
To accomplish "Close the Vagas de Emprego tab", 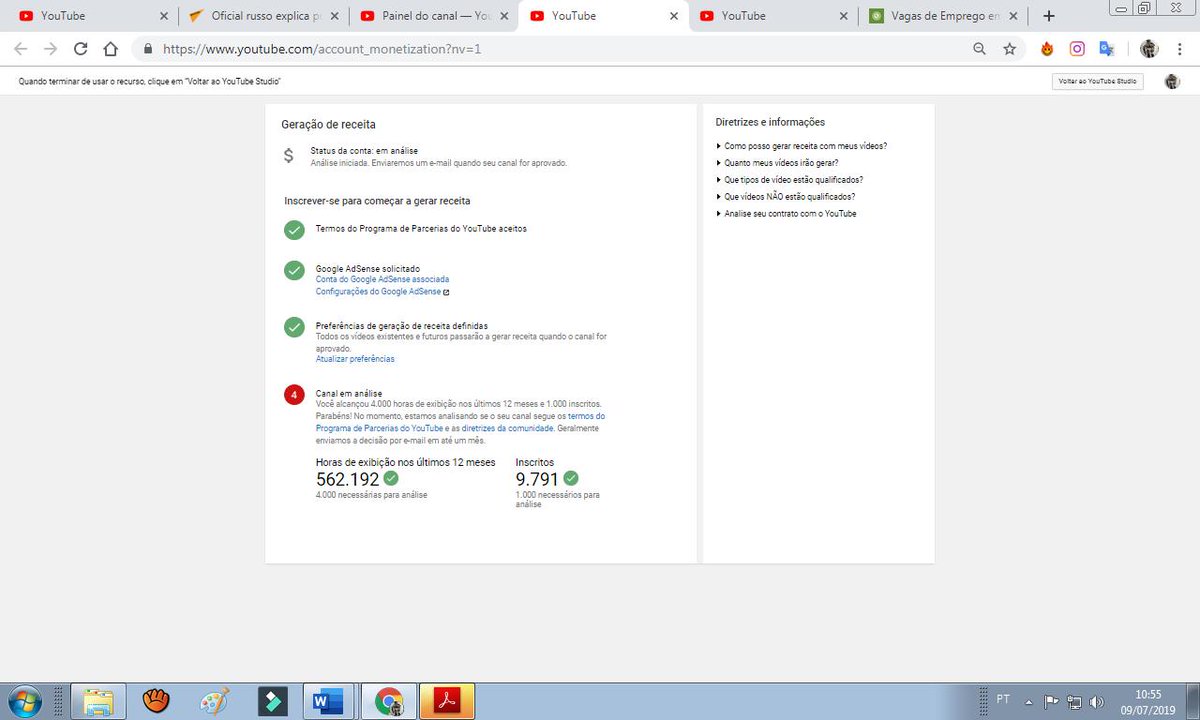I will (1014, 16).
